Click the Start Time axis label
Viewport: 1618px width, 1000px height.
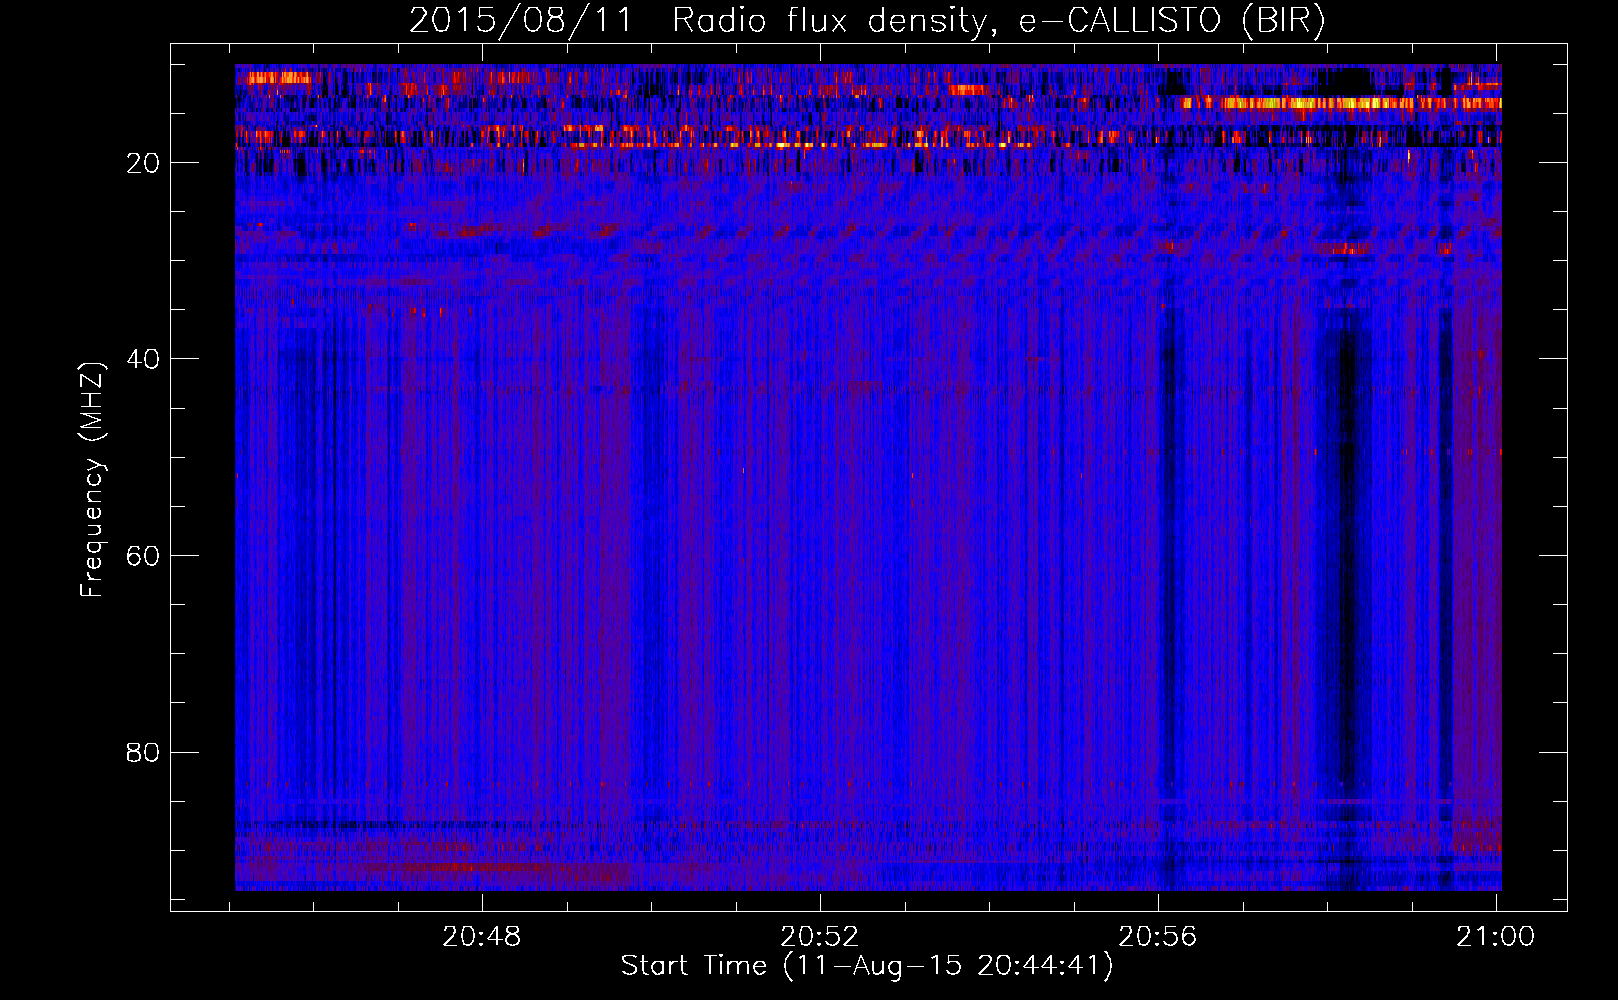[867, 966]
